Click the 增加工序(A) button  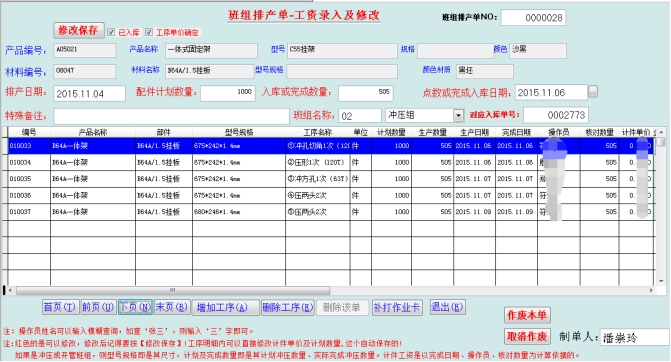pos(226,308)
